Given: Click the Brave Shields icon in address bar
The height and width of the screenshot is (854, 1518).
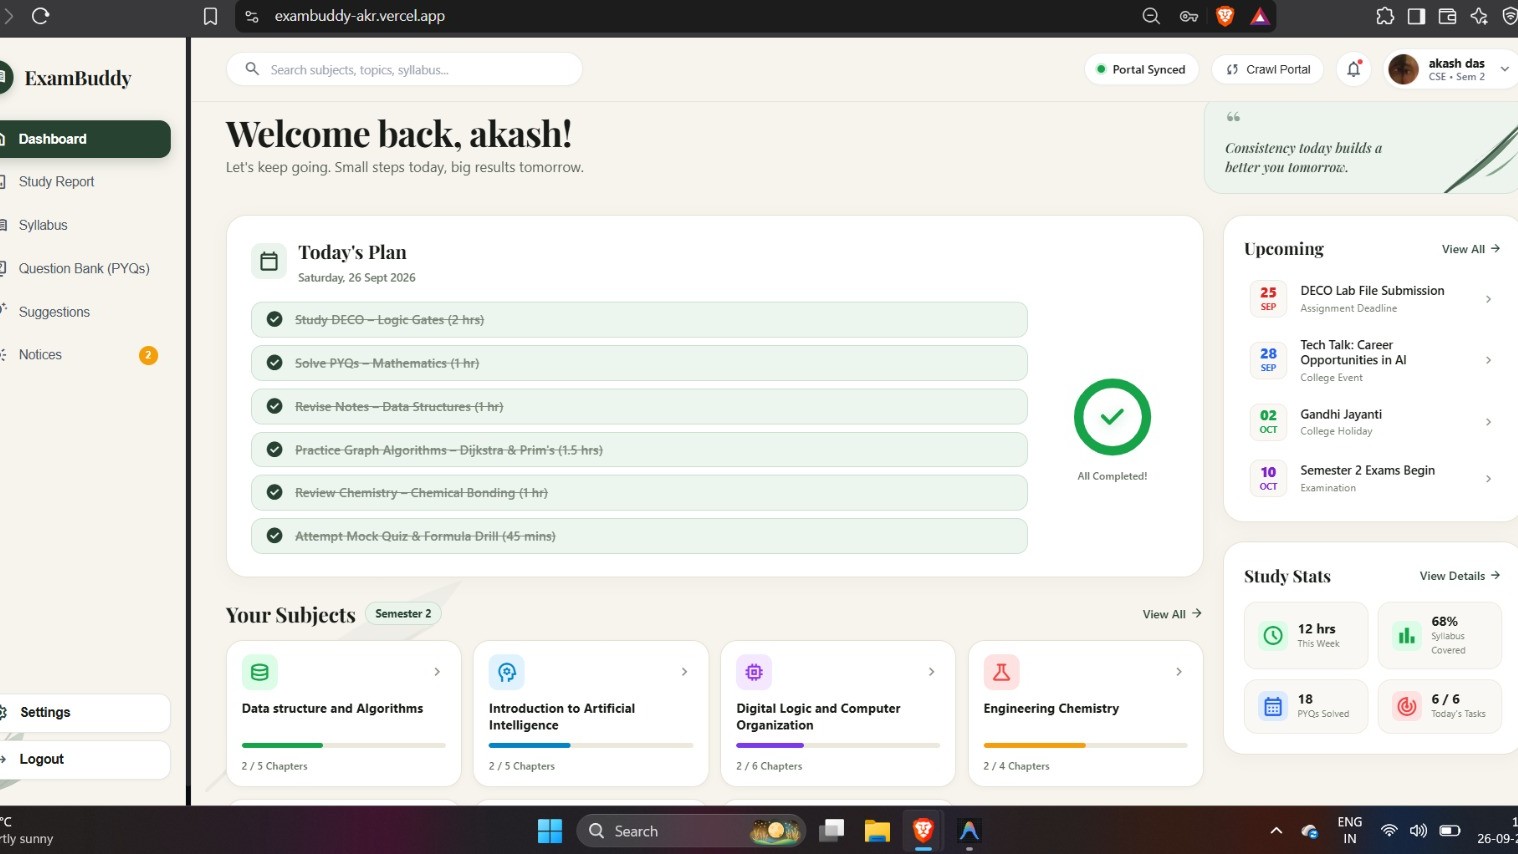Looking at the screenshot, I should pyautogui.click(x=1225, y=16).
